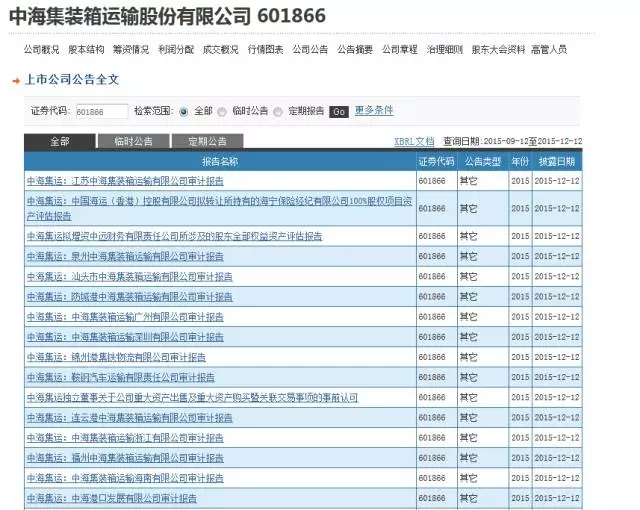640x510 pixels.
Task: Open 公司概况 in the navigation menu
Action: pos(41,49)
